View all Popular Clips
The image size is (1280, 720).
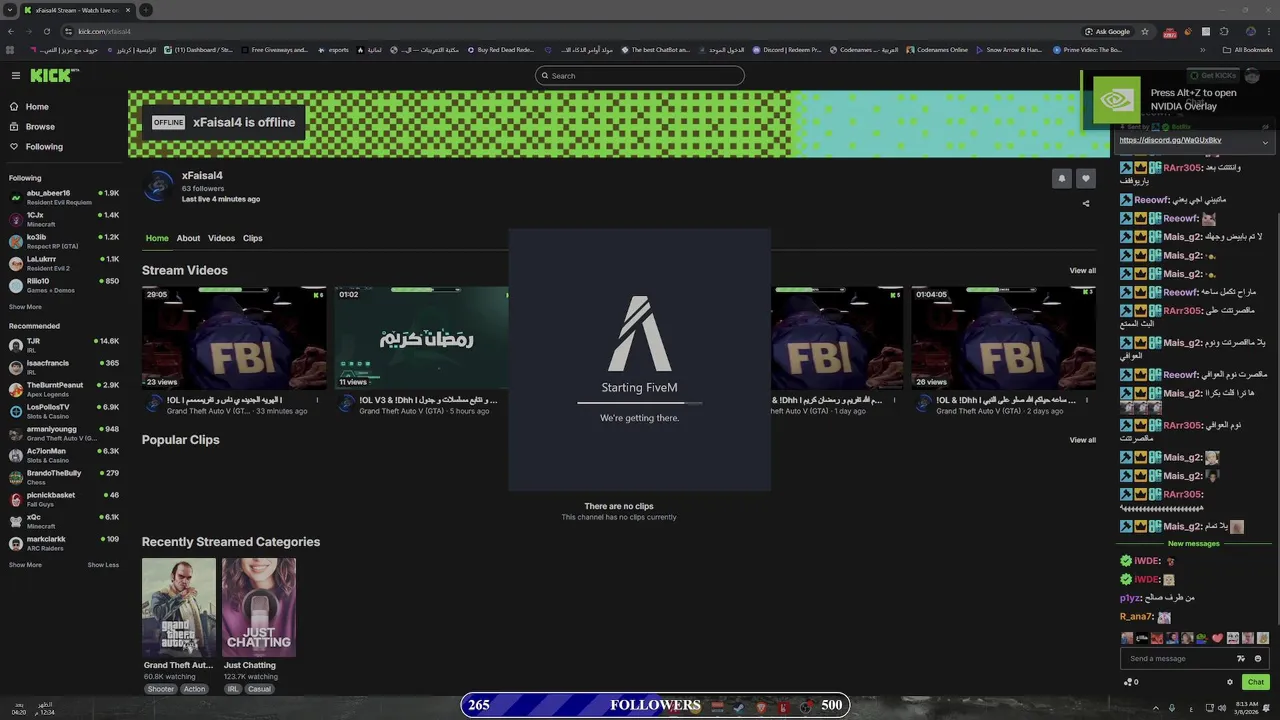point(1082,440)
